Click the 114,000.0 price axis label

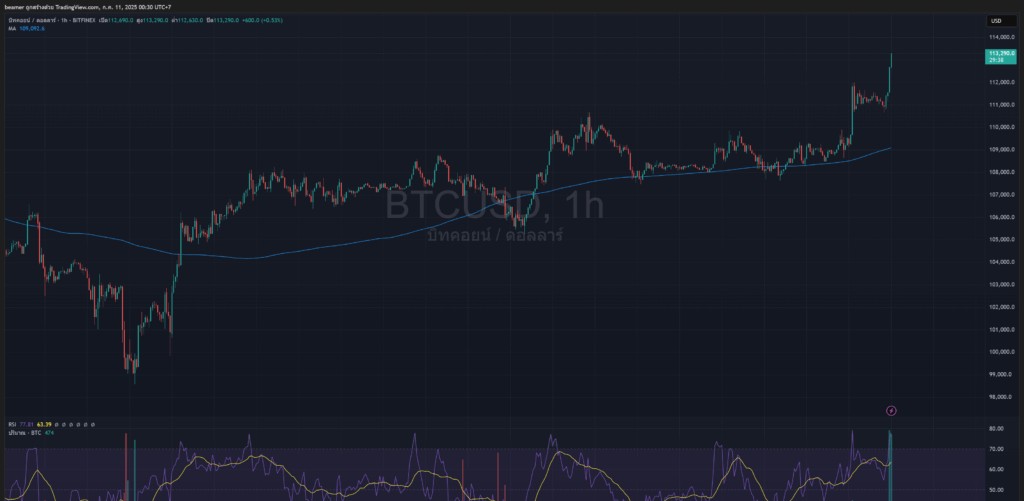[x=1001, y=37]
